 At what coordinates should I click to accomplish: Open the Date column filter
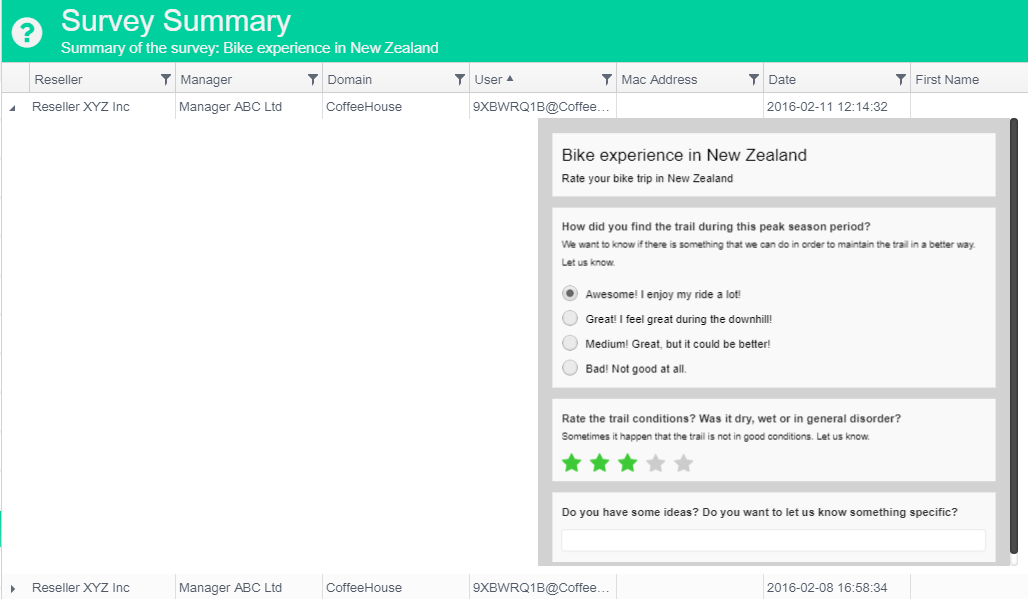point(901,80)
